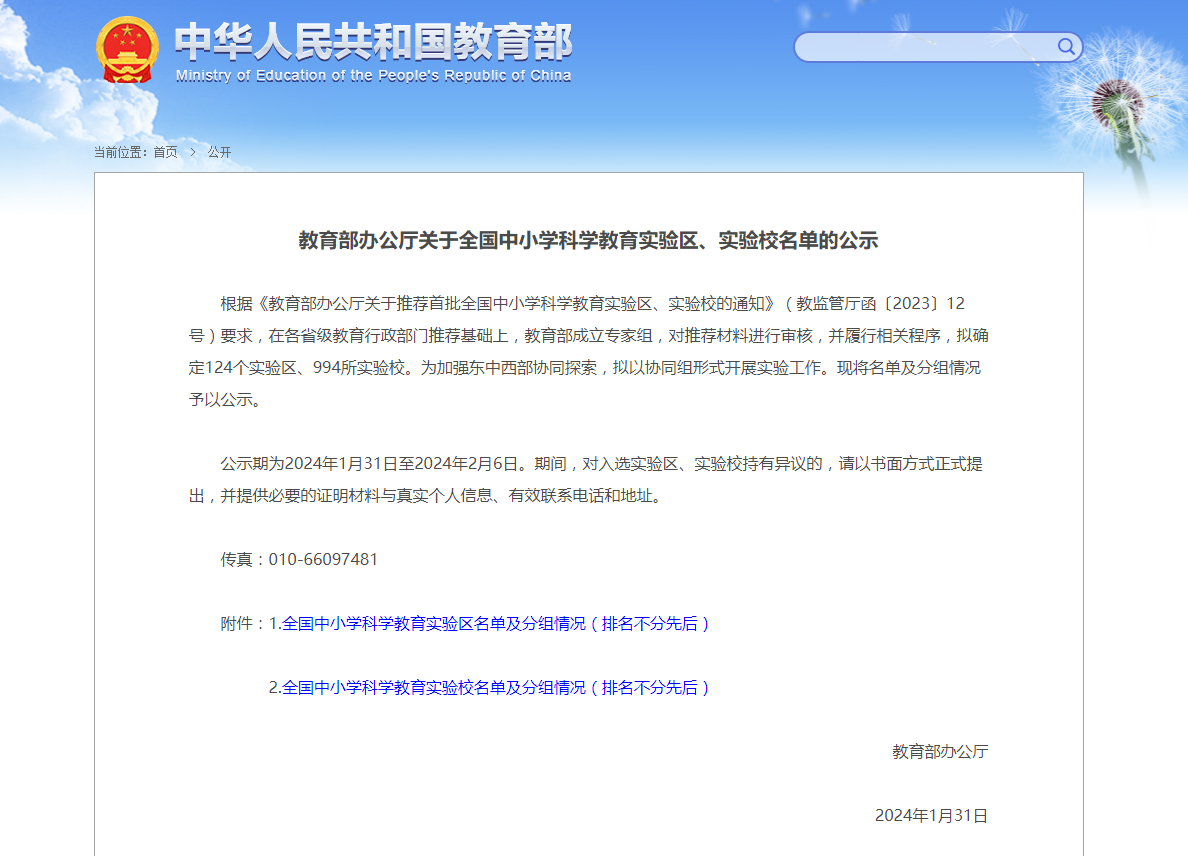
Task: Click the announcement headline 教育部办公厅关于全国中小学科学教育实验区
Action: pos(588,240)
